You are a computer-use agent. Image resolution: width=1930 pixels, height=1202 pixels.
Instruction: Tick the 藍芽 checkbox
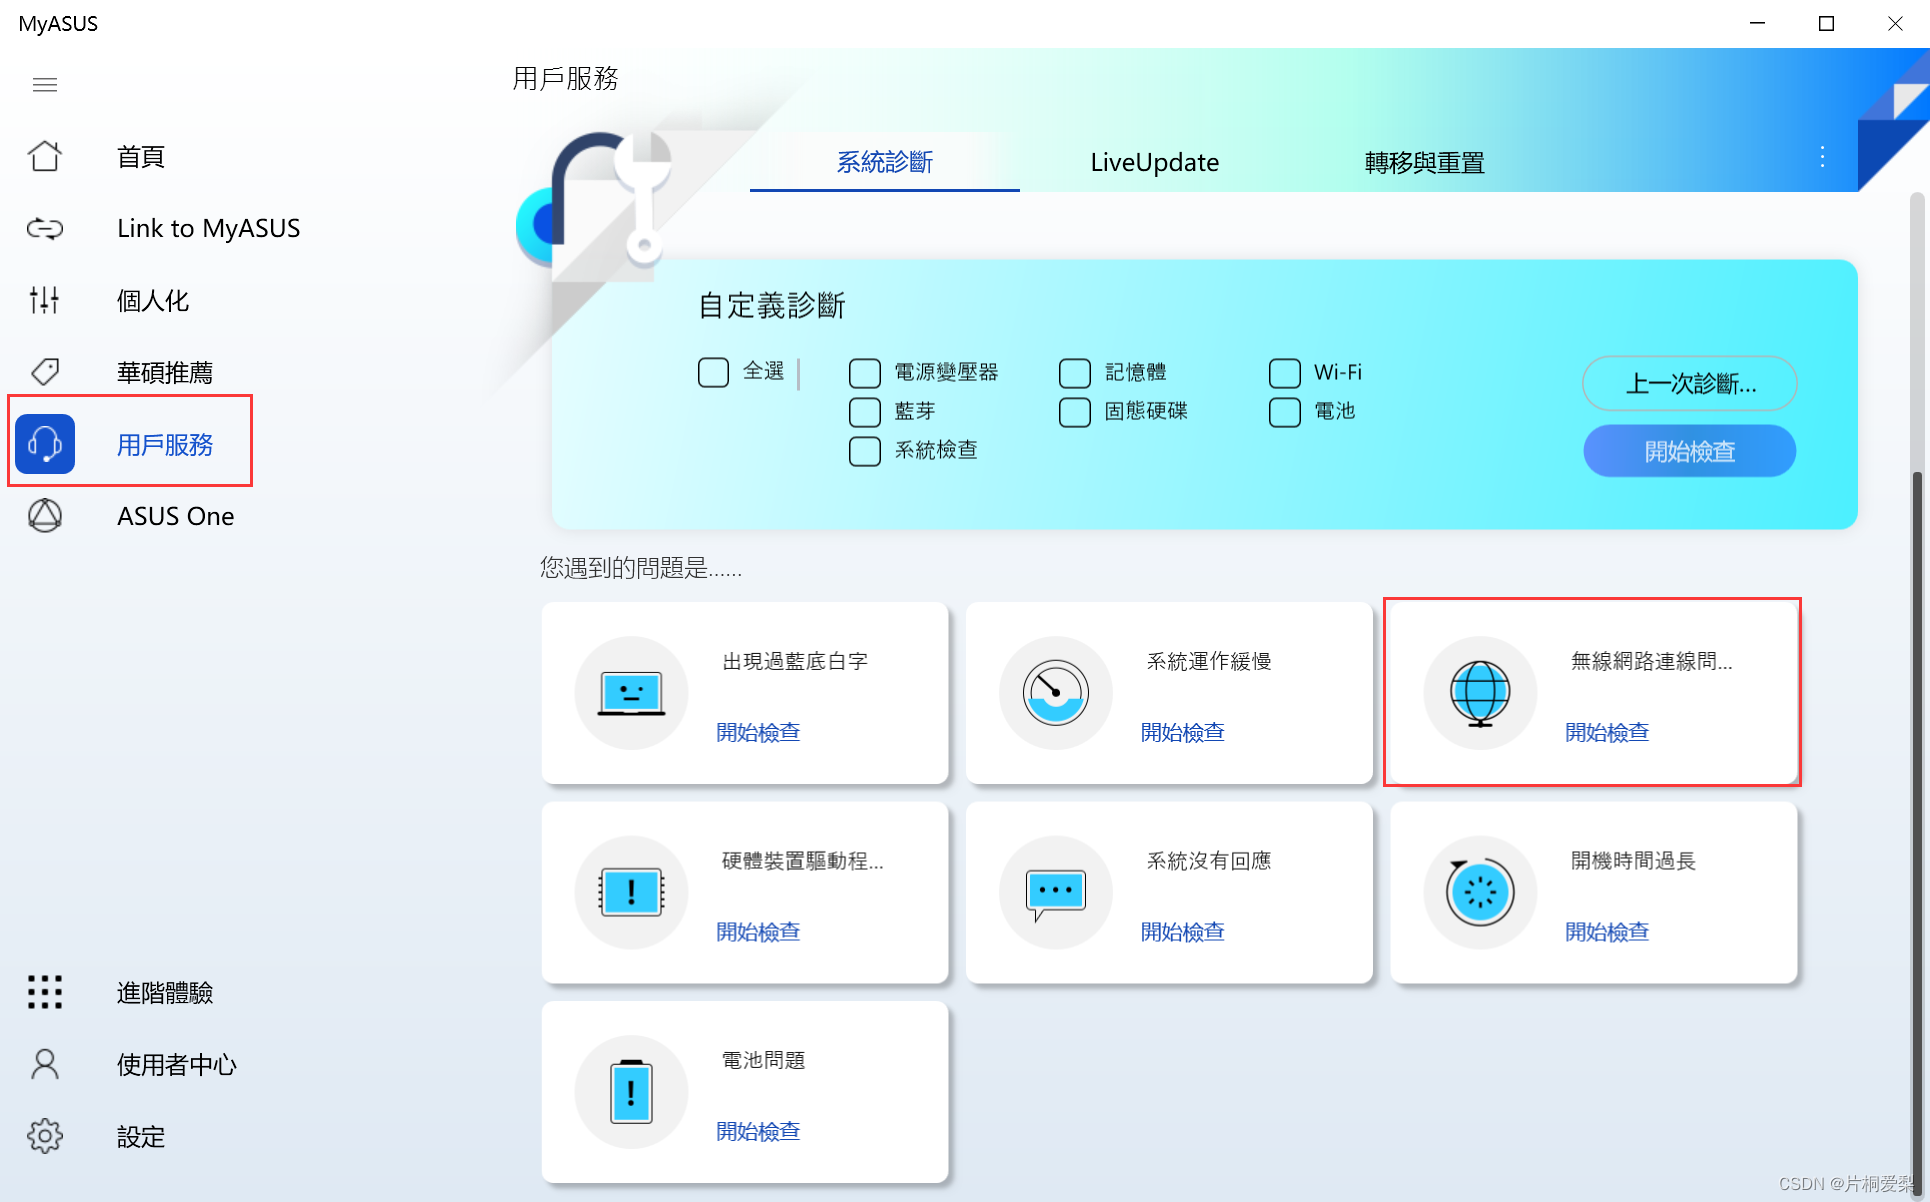pos(864,412)
